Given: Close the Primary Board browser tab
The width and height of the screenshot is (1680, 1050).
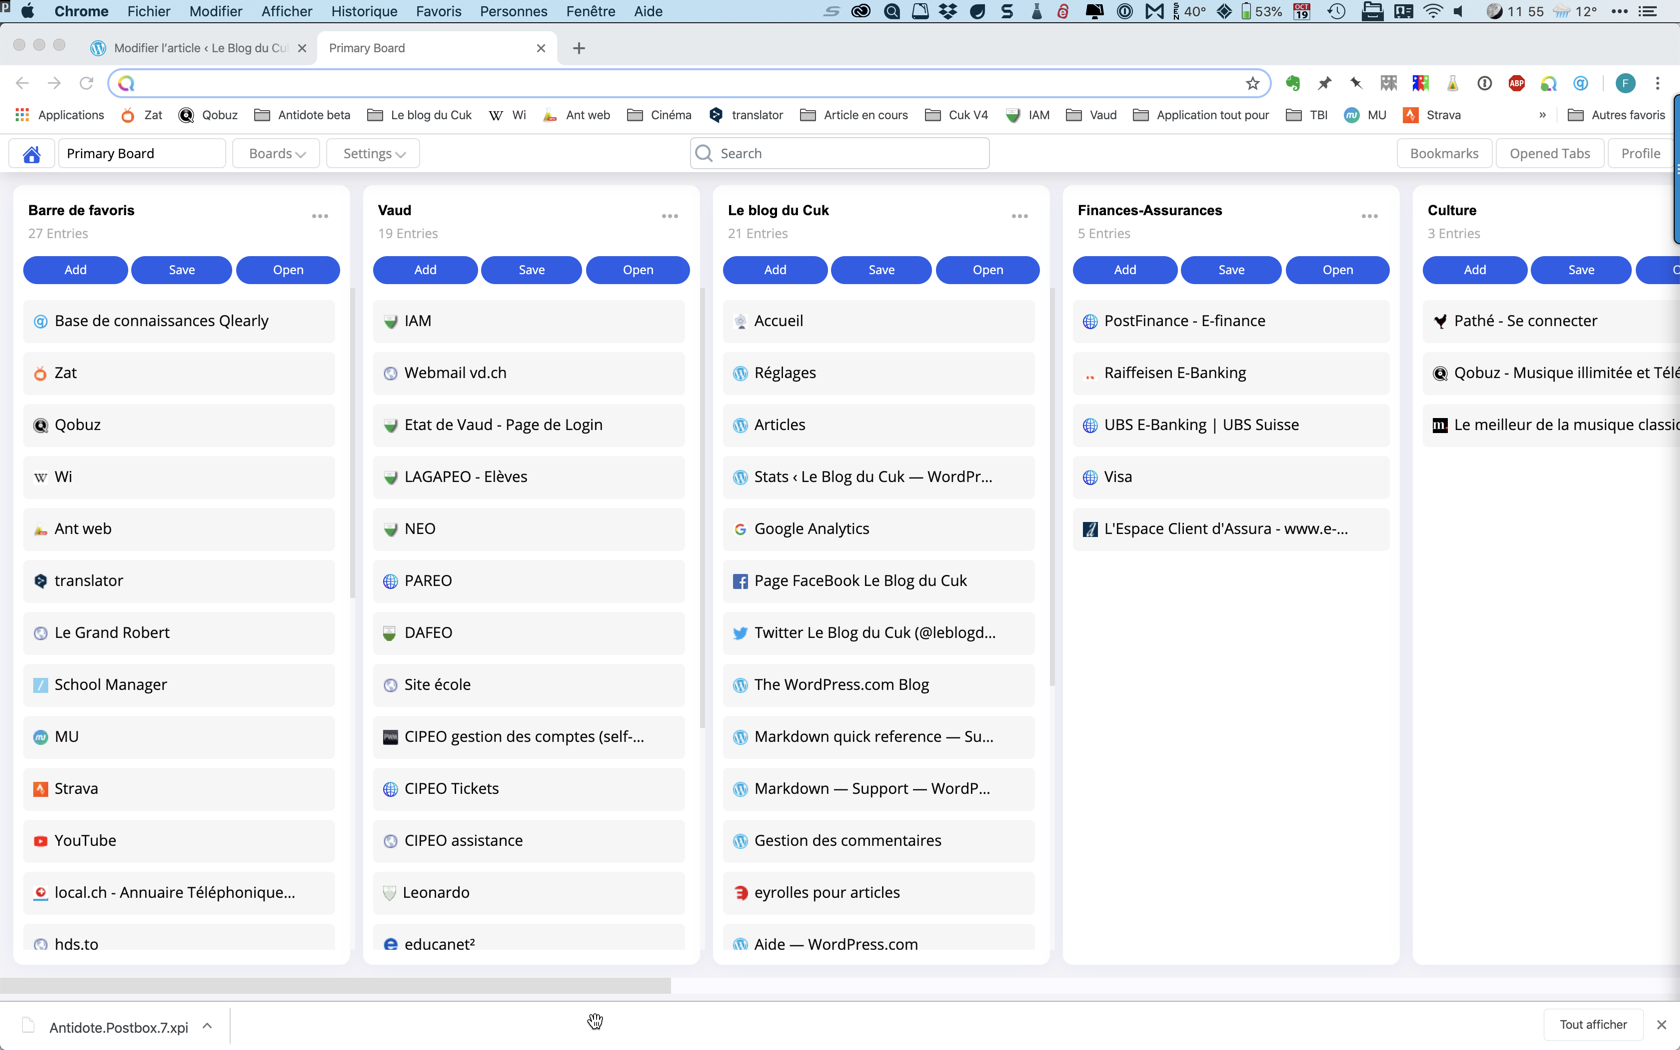Looking at the screenshot, I should point(541,48).
